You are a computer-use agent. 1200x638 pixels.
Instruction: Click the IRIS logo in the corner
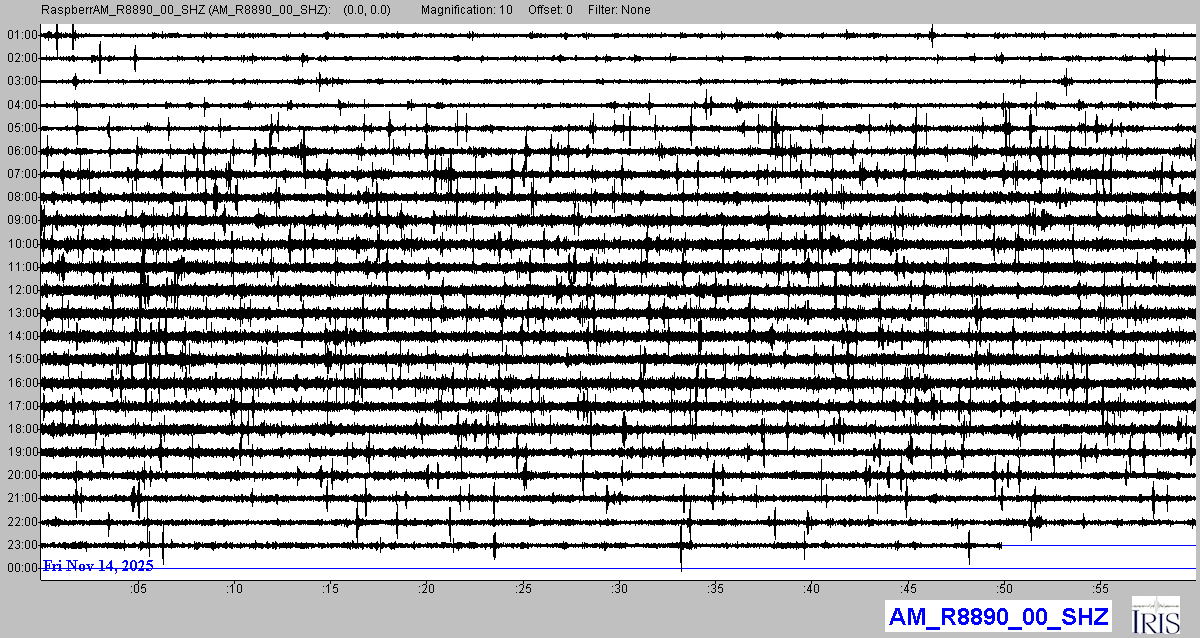[x=1157, y=615]
